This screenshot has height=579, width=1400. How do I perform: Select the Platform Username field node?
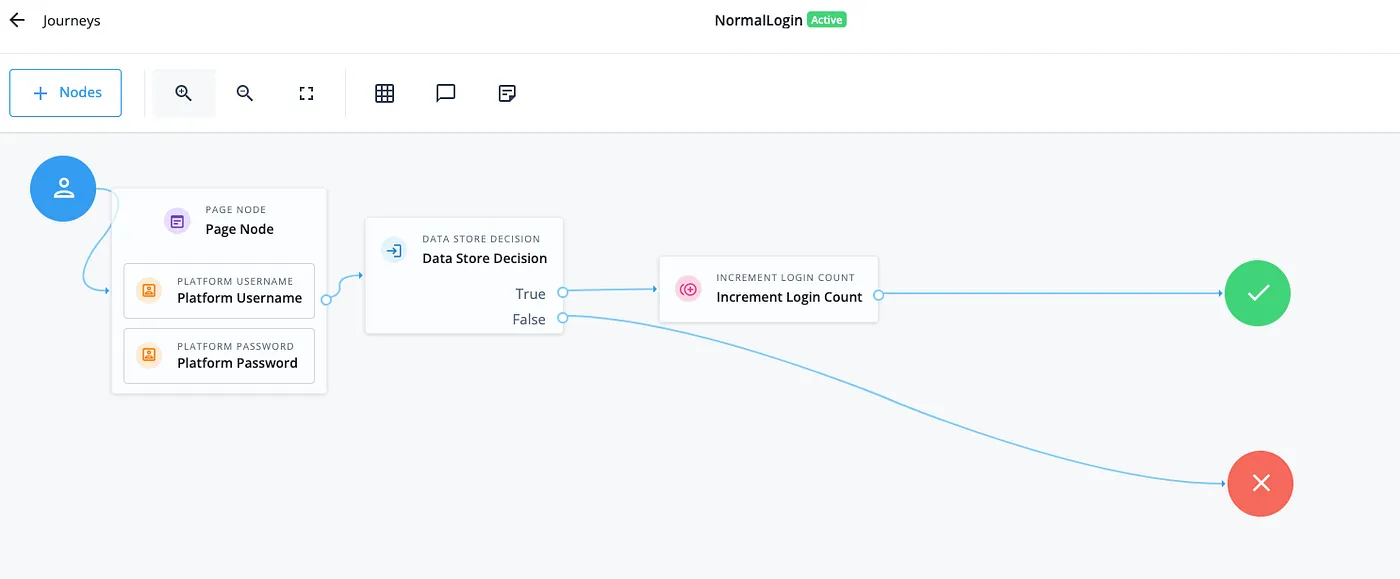[219, 290]
